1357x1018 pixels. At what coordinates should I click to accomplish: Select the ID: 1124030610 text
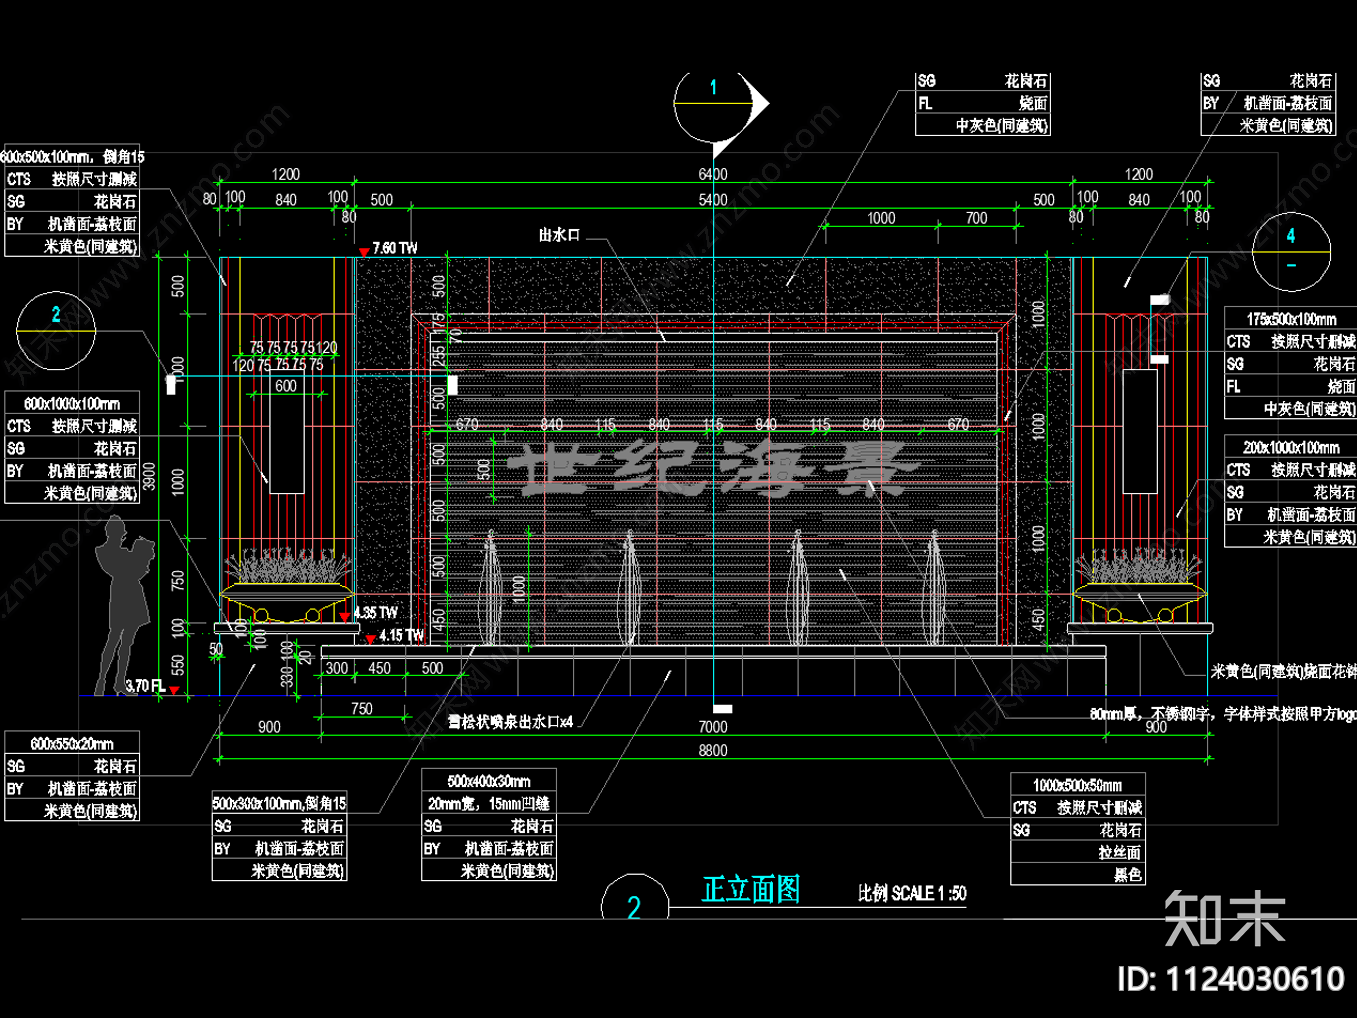point(1231,978)
